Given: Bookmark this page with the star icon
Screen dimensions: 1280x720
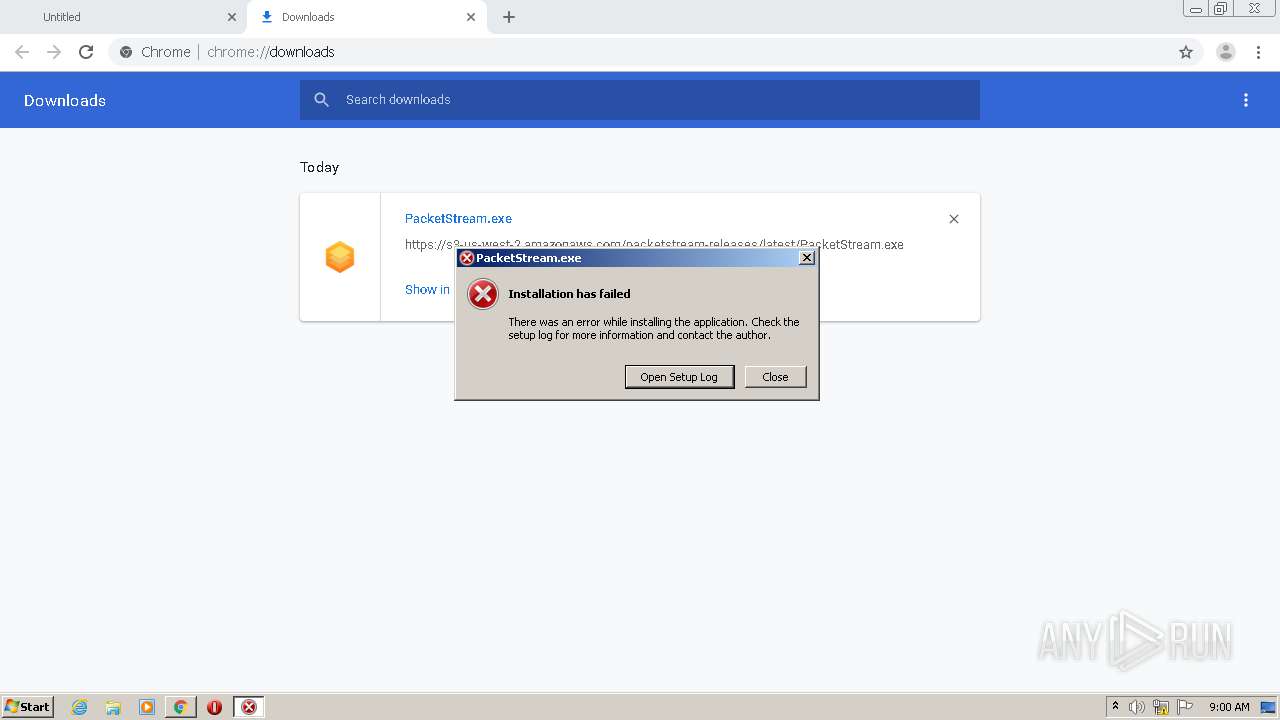Looking at the screenshot, I should click(x=1186, y=52).
